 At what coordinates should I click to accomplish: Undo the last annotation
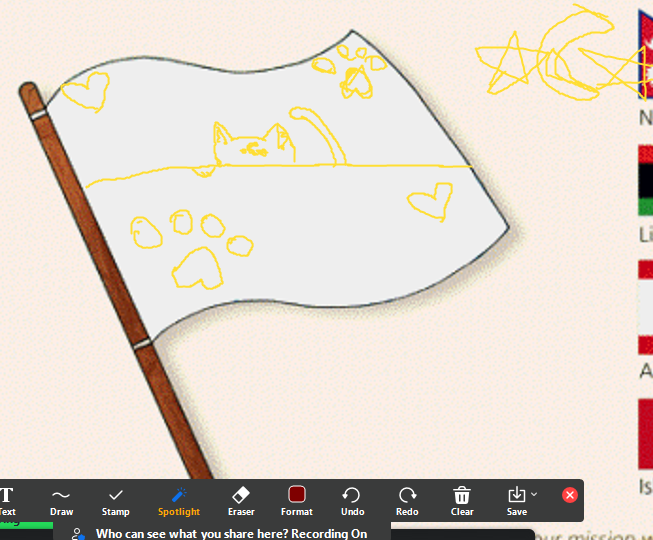pos(352,499)
